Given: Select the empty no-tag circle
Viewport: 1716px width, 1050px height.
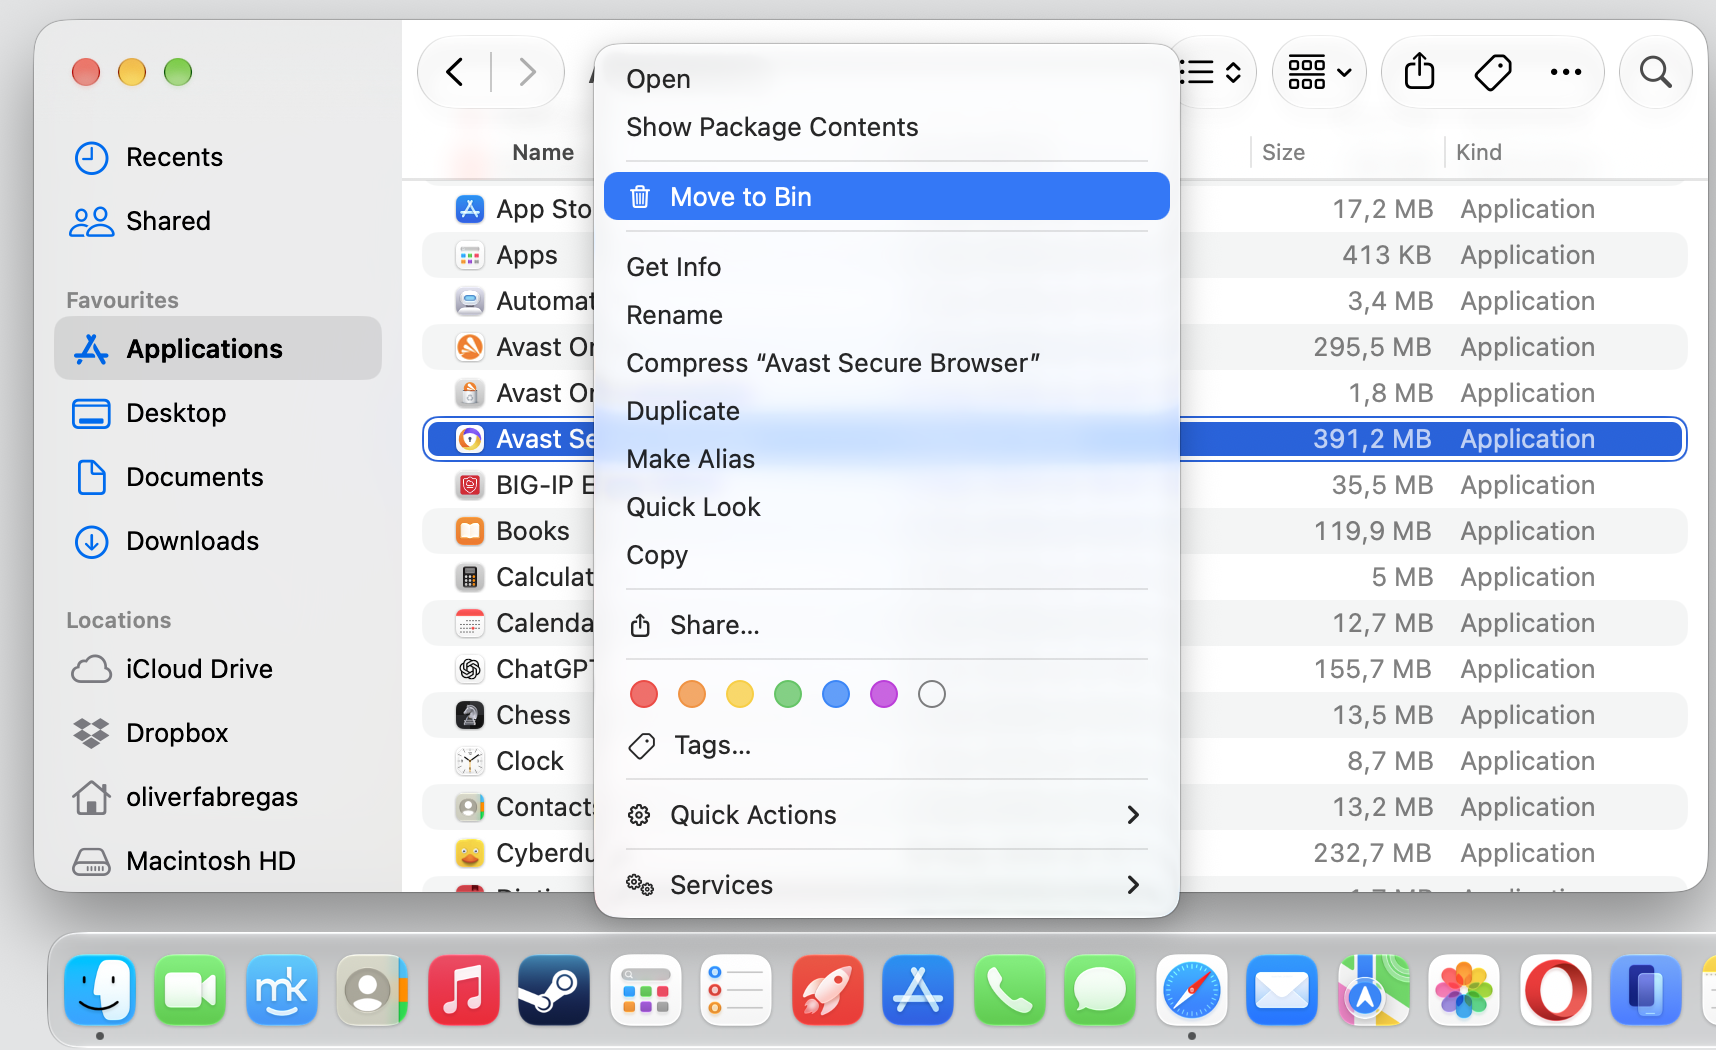Looking at the screenshot, I should click(x=932, y=694).
